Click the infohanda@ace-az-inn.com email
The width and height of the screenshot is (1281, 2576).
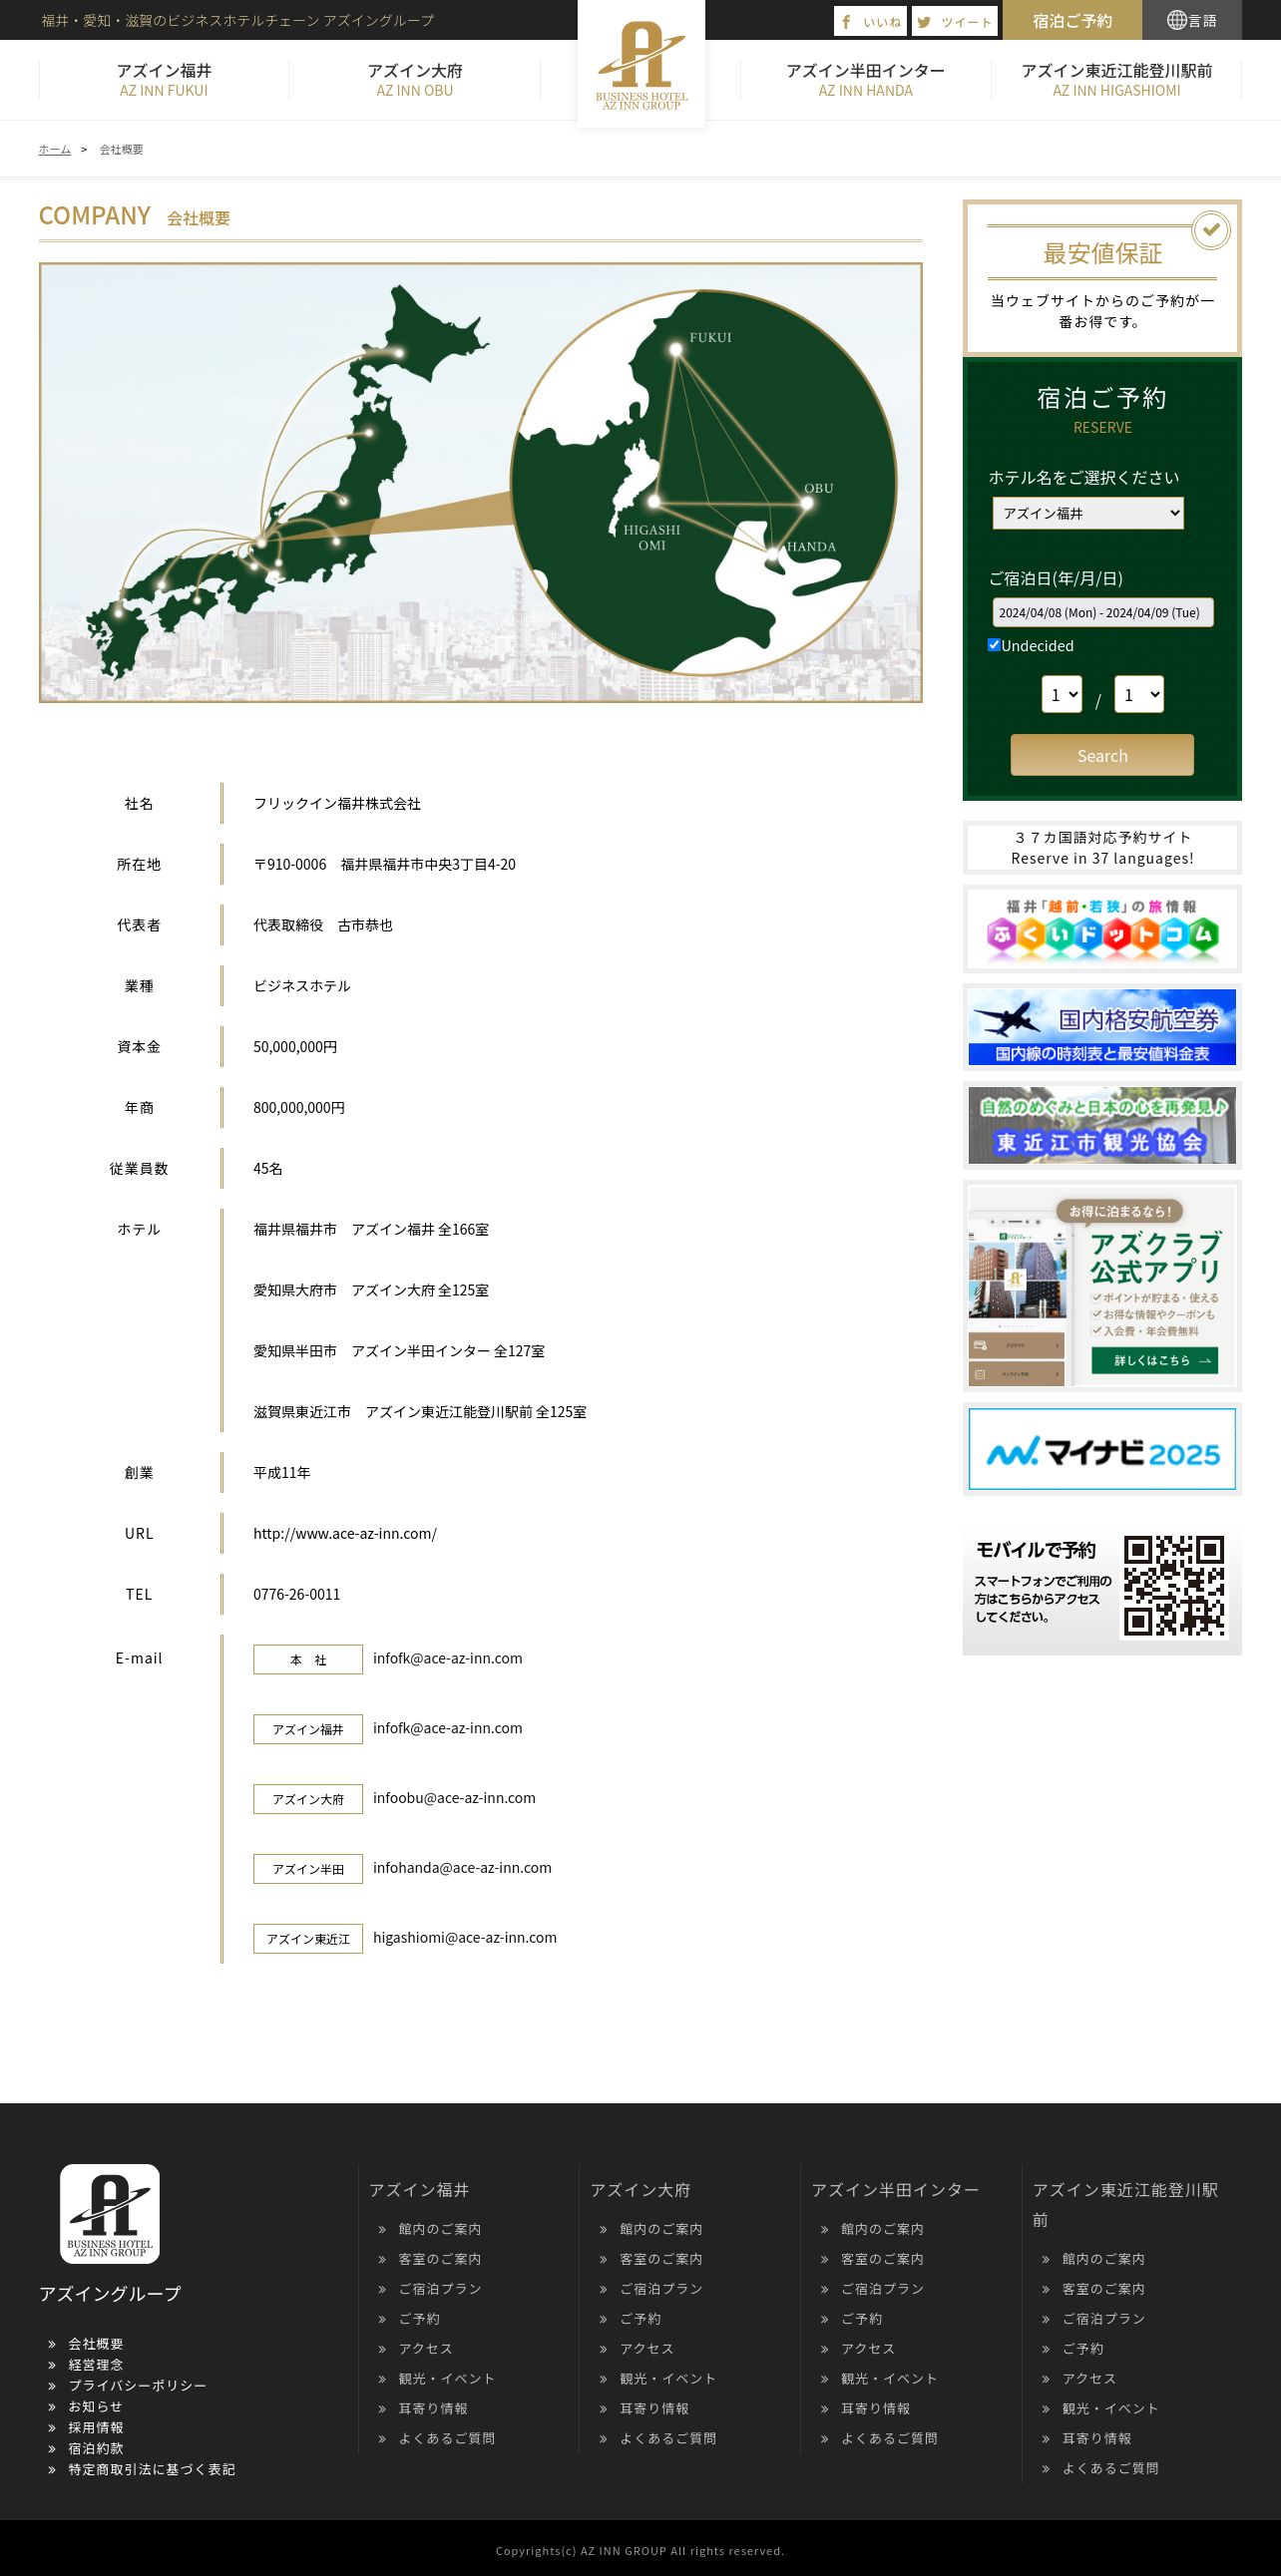pos(462,1868)
